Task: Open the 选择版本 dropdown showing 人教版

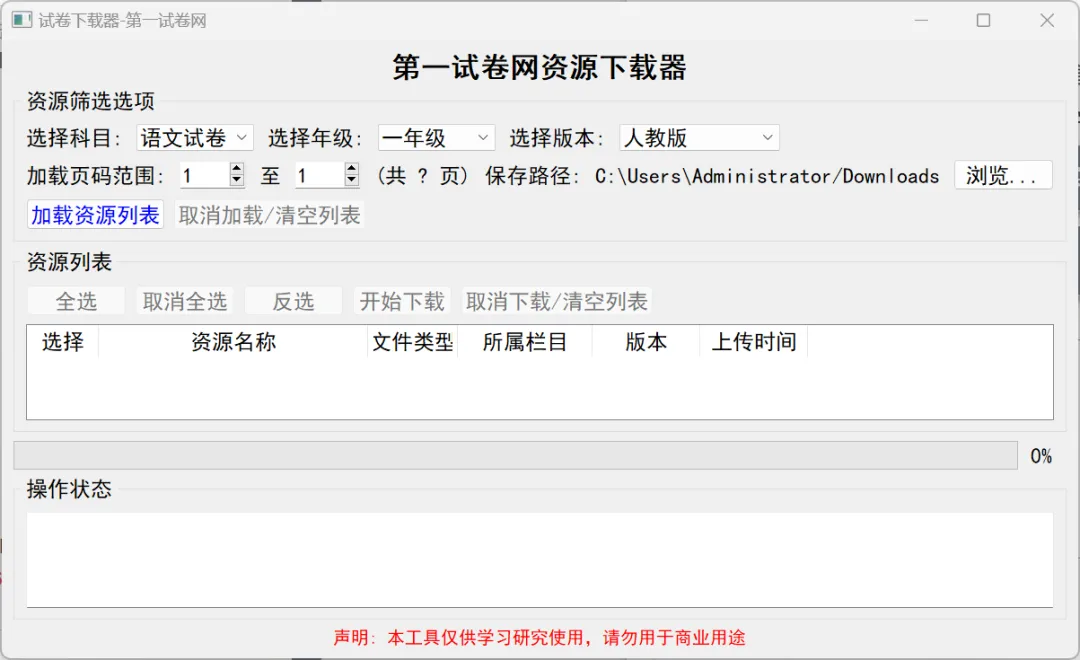Action: [698, 137]
